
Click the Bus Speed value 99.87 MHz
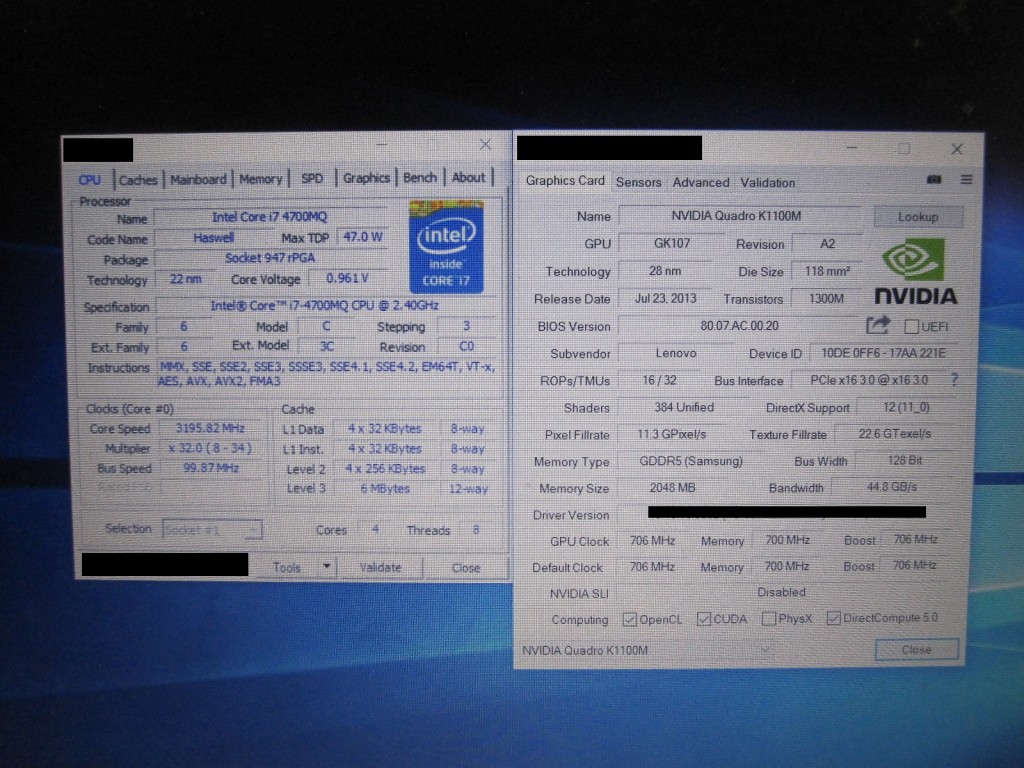[210, 468]
